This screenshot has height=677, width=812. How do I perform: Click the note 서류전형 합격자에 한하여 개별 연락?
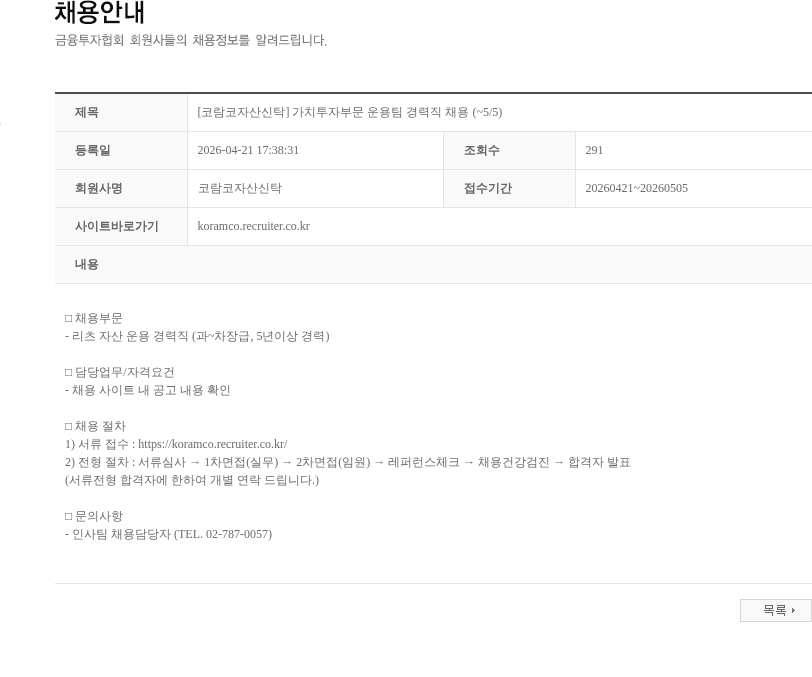click(x=192, y=480)
